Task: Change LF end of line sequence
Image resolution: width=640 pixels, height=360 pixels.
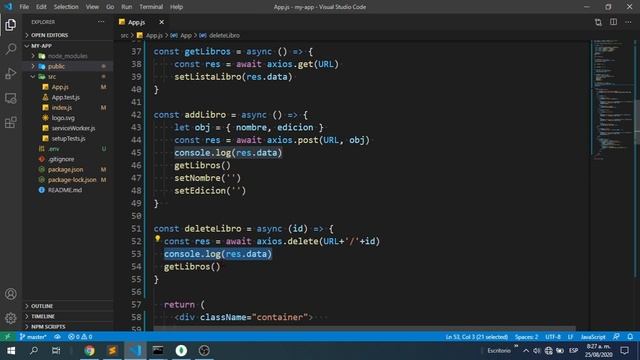Action: (570, 337)
